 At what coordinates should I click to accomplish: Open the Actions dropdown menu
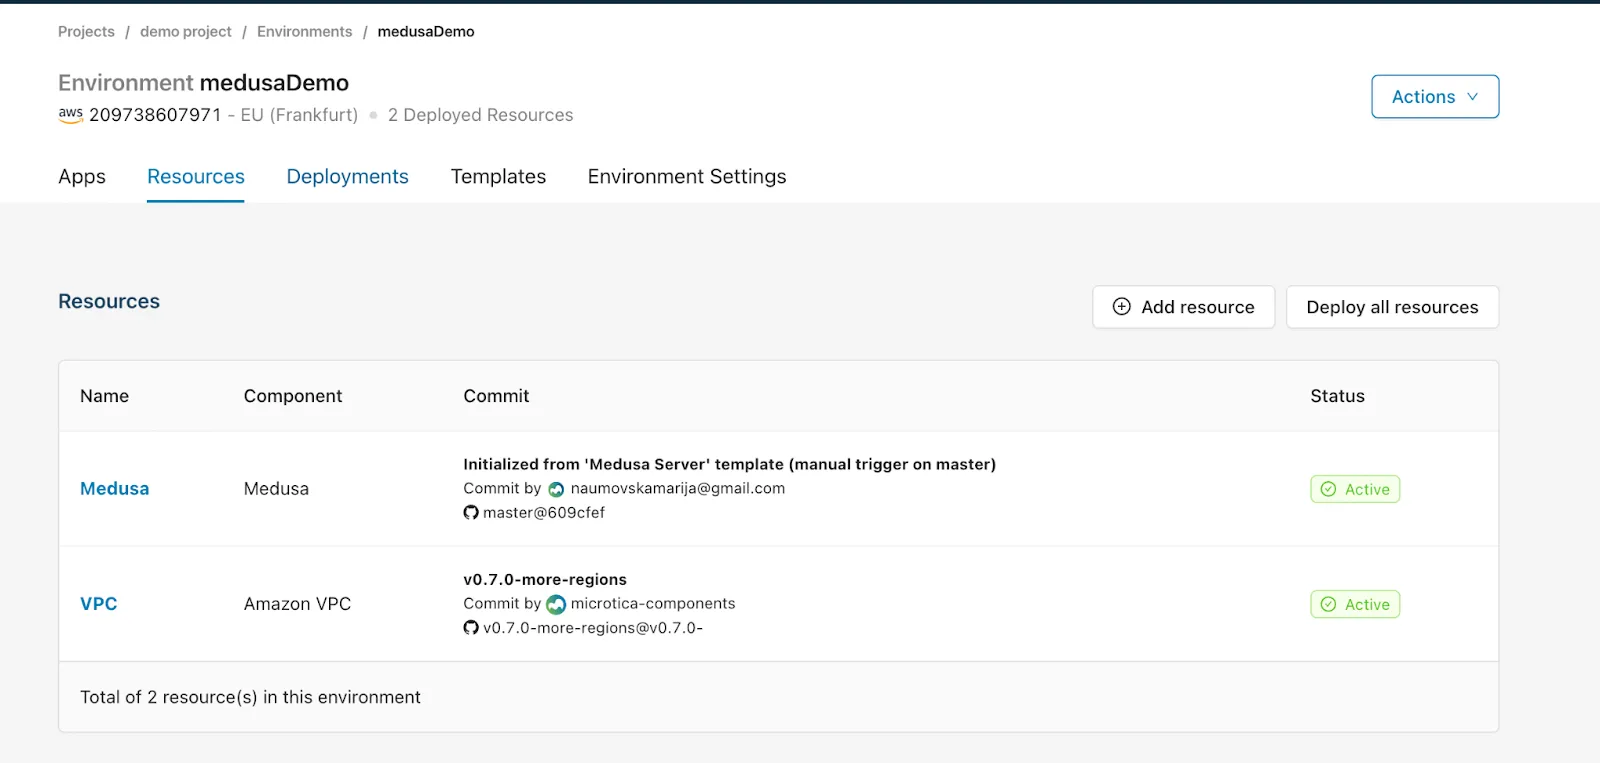1435,97
